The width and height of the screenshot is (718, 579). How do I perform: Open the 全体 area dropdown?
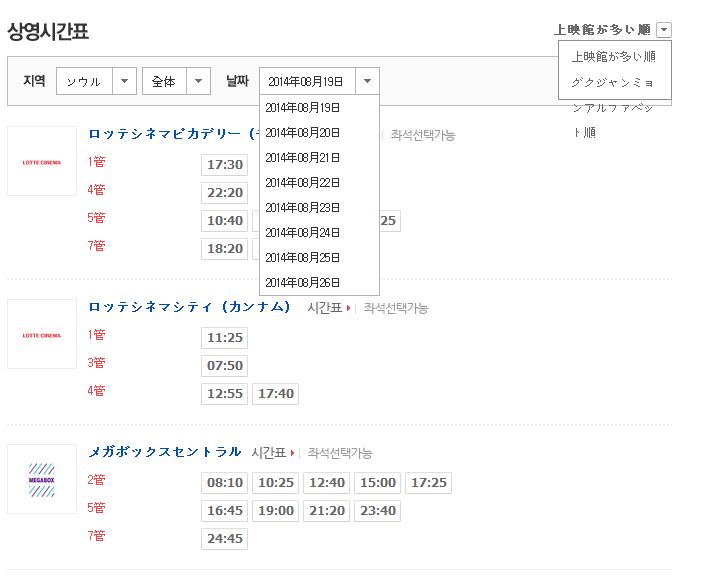coord(176,82)
